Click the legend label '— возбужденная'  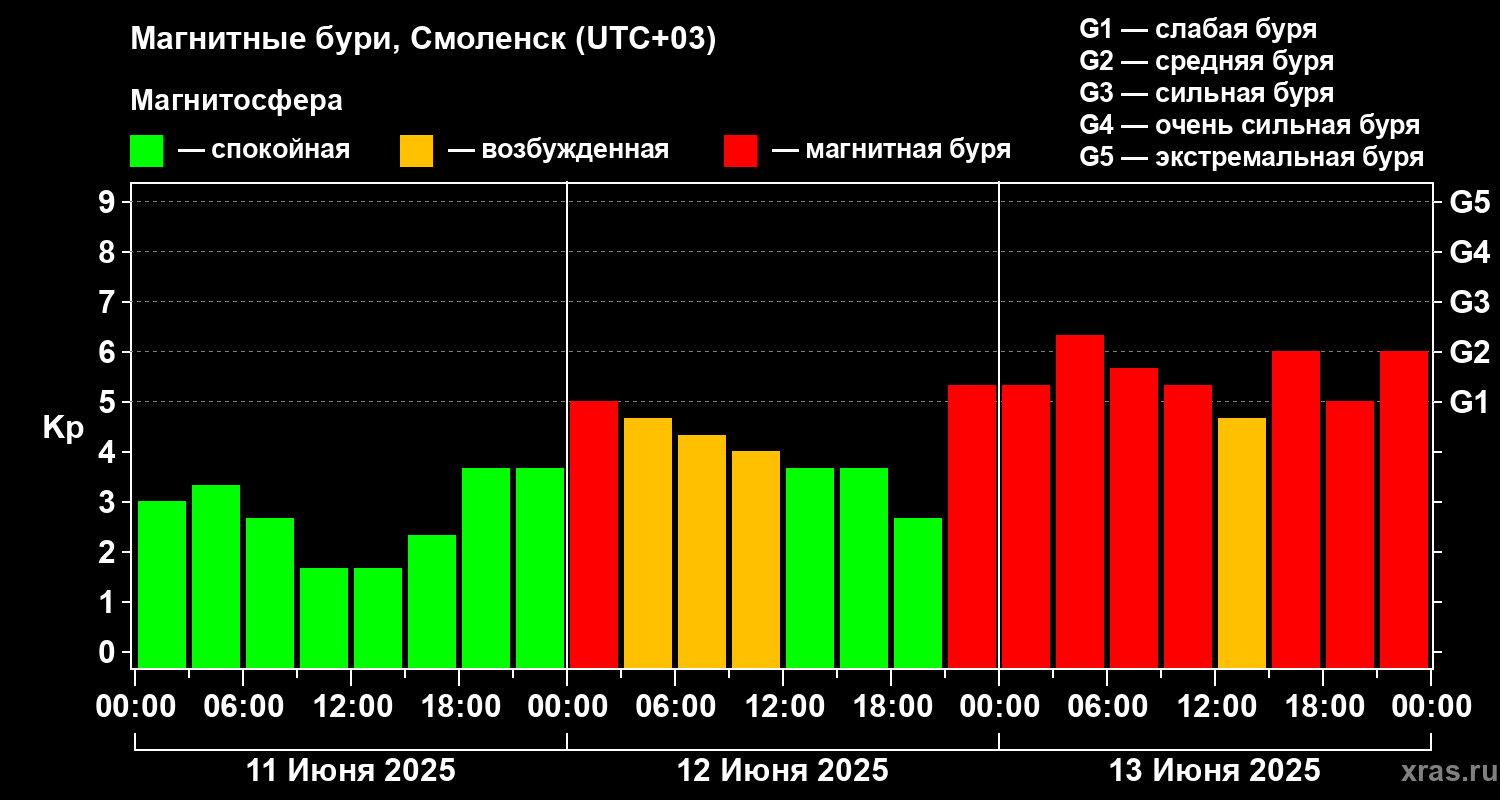click(558, 150)
